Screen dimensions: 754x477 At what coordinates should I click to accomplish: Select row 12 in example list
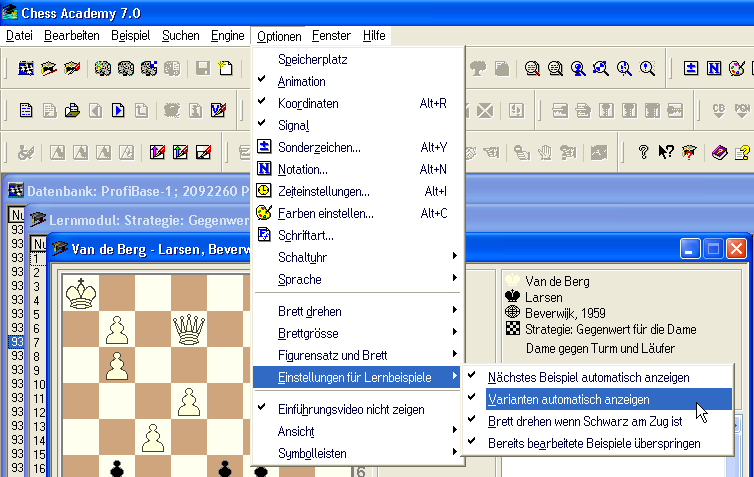[38, 413]
